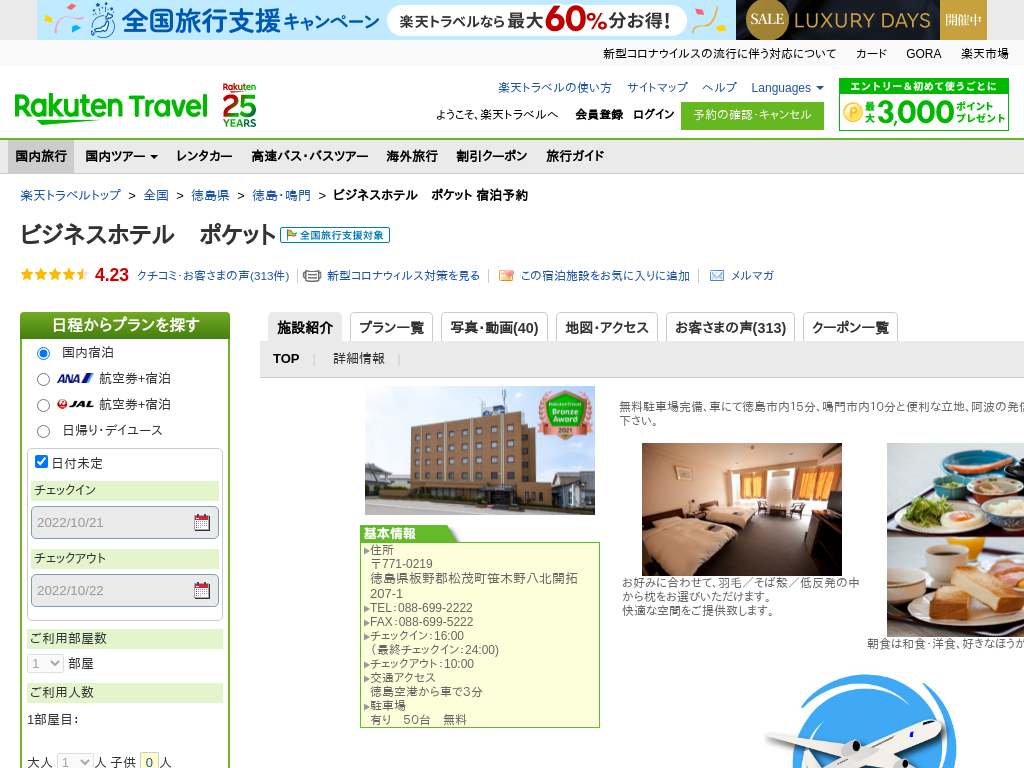Open the 地図・アクセス tab

607,327
